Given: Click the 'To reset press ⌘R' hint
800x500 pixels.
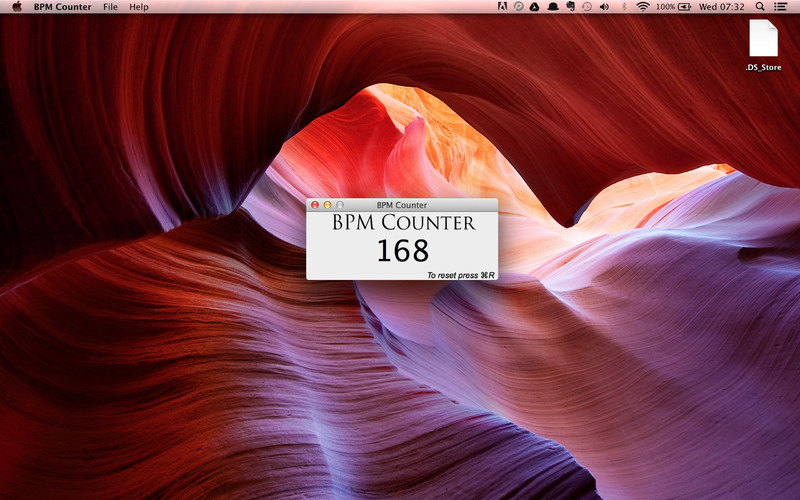Looking at the screenshot, I should point(461,275).
